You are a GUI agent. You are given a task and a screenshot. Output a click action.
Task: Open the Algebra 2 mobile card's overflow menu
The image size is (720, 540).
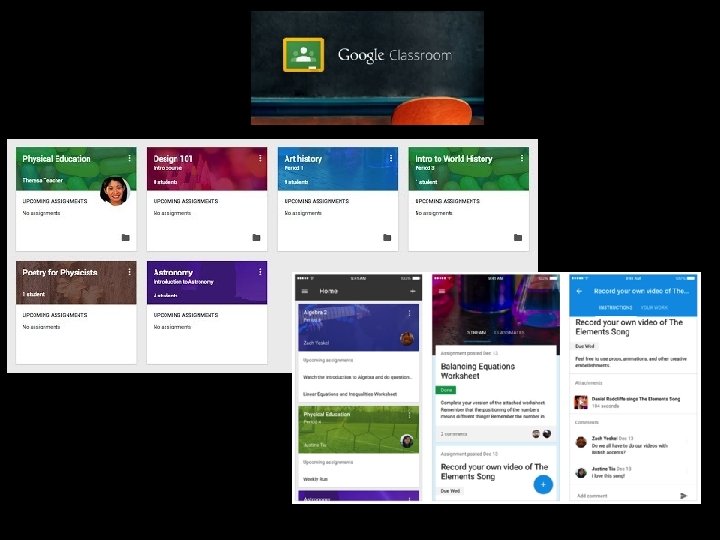409,313
